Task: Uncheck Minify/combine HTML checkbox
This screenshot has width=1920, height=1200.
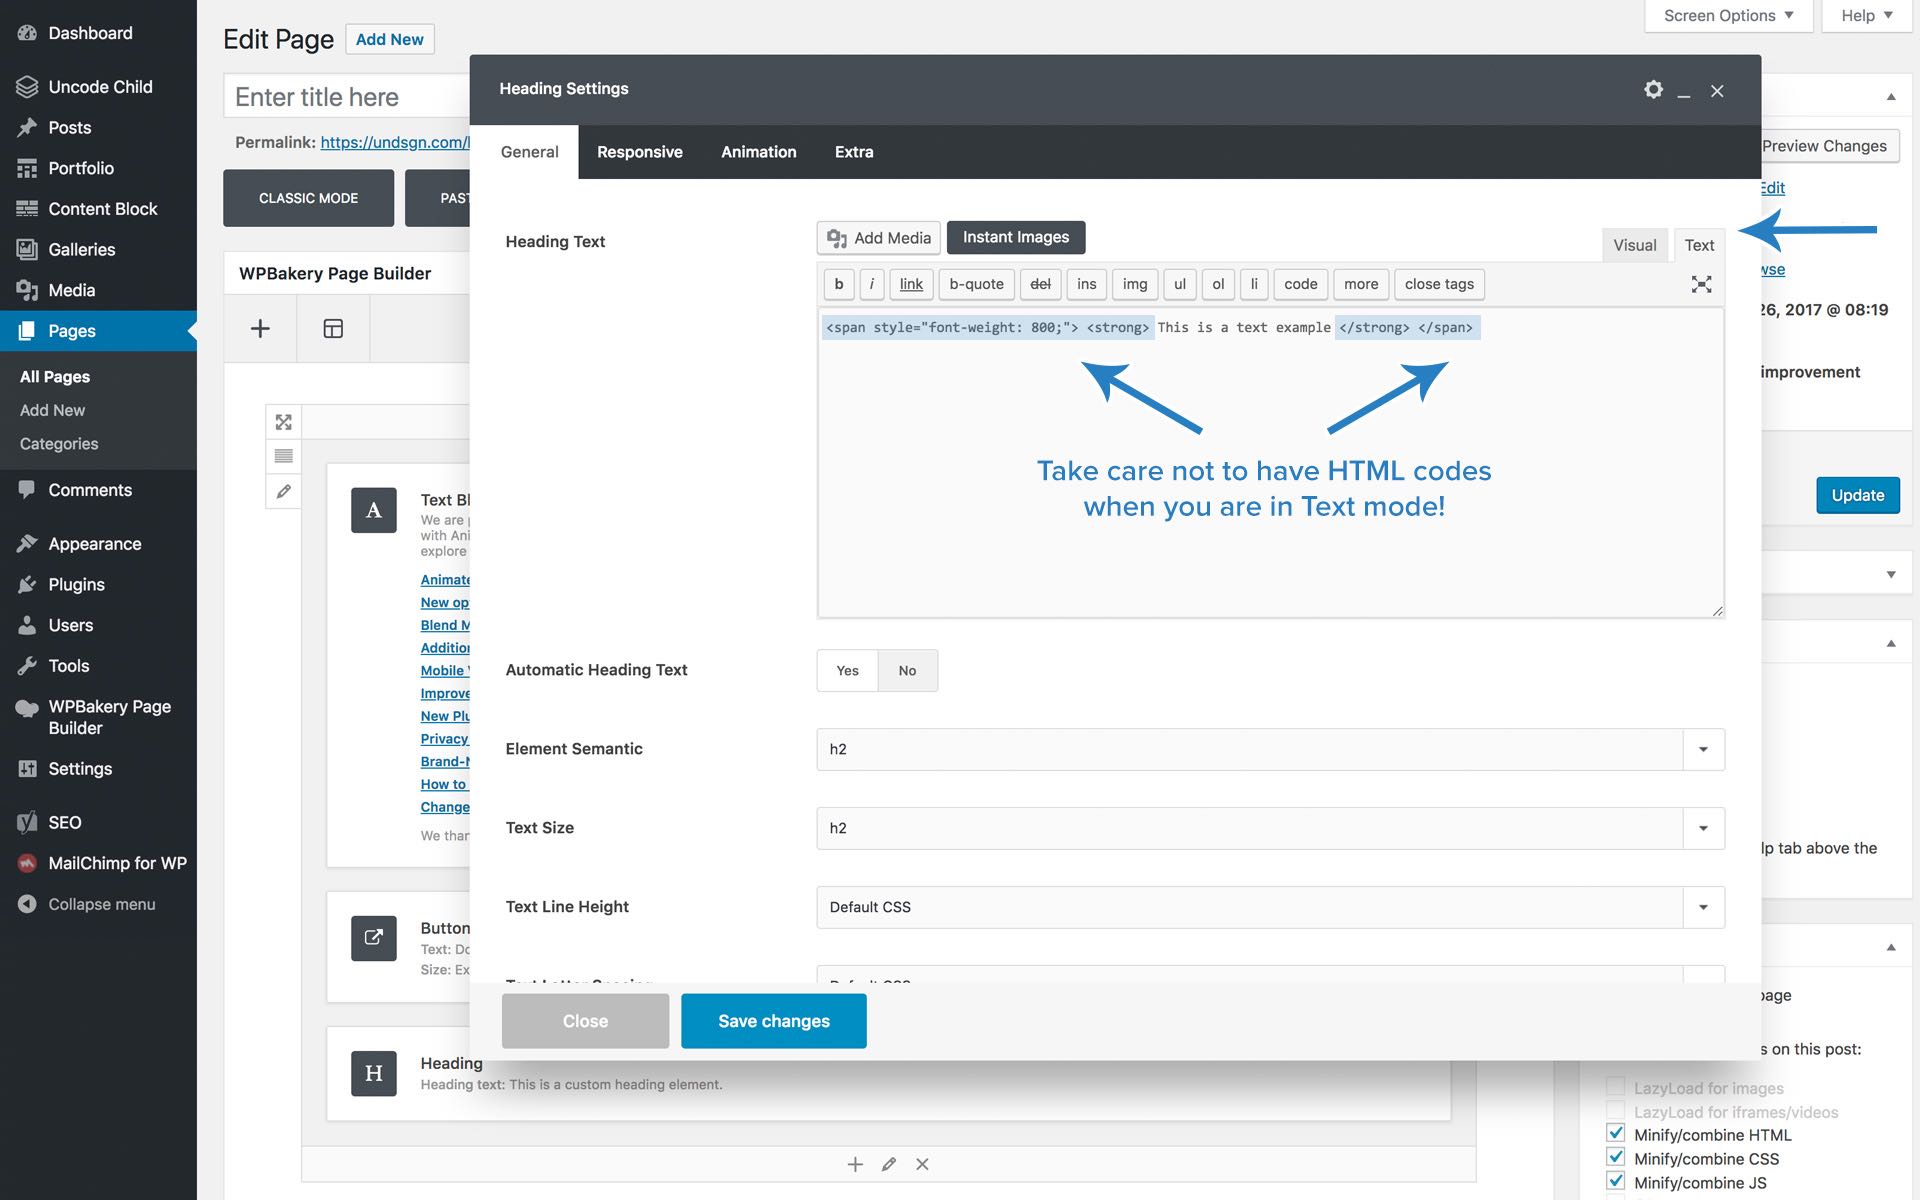Action: click(x=1615, y=1134)
